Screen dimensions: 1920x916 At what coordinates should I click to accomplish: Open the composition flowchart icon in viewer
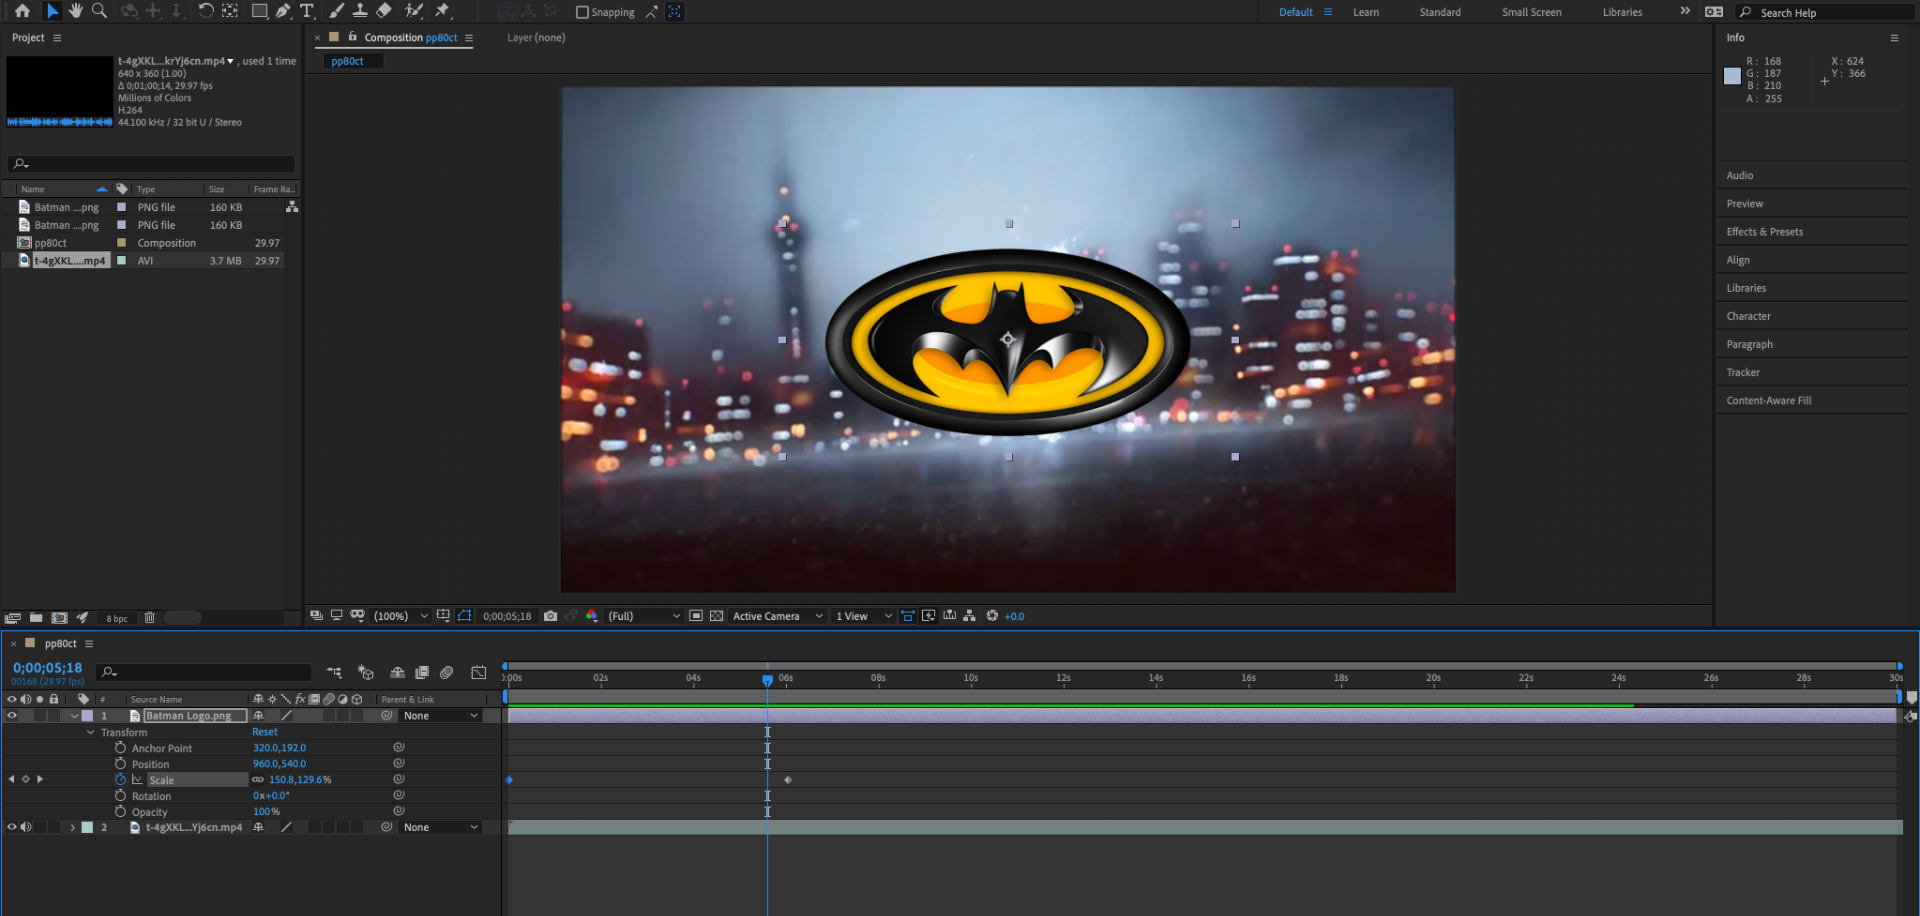coord(969,616)
